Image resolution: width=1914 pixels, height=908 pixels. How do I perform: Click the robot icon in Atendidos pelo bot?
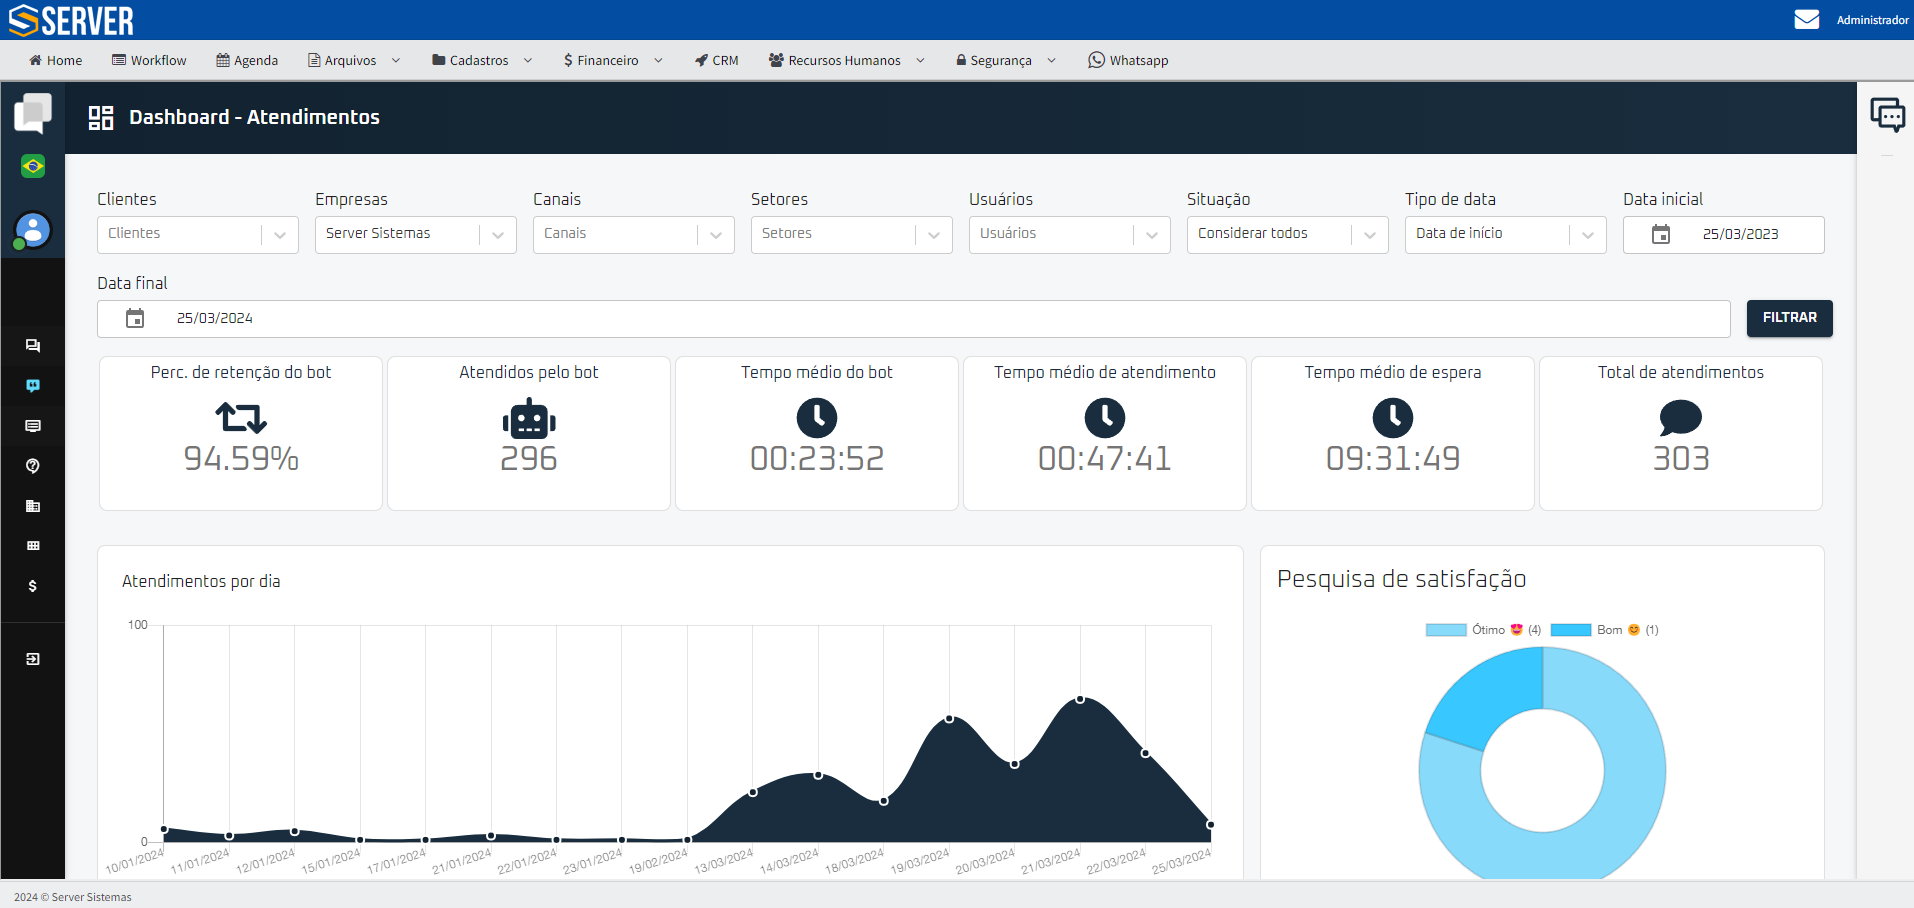(x=529, y=418)
